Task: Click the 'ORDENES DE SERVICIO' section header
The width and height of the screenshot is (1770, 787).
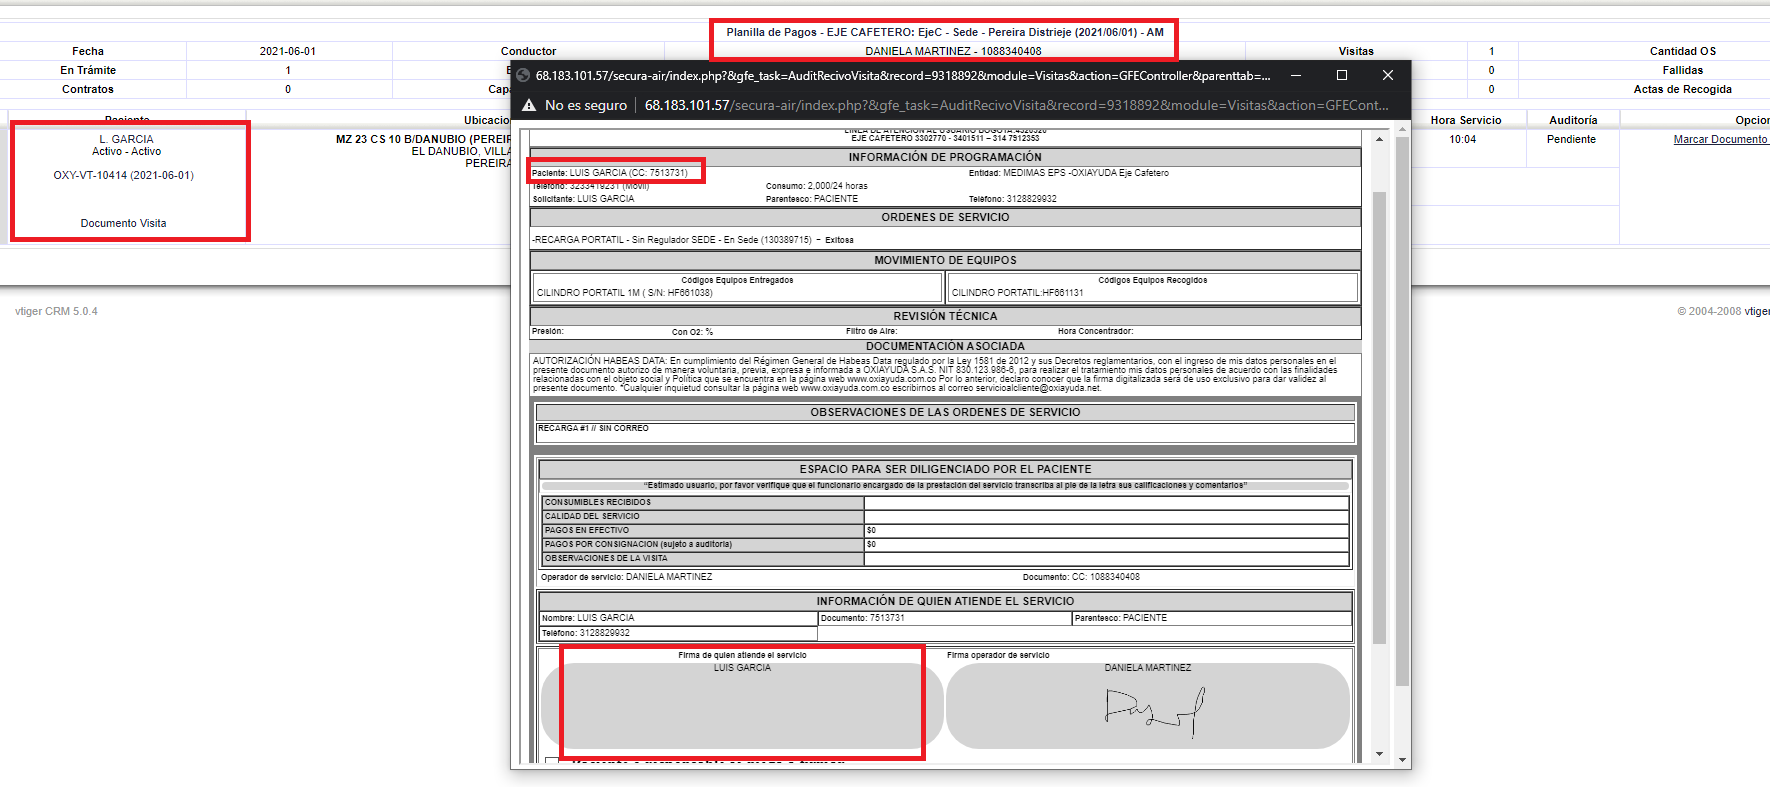Action: pos(945,217)
